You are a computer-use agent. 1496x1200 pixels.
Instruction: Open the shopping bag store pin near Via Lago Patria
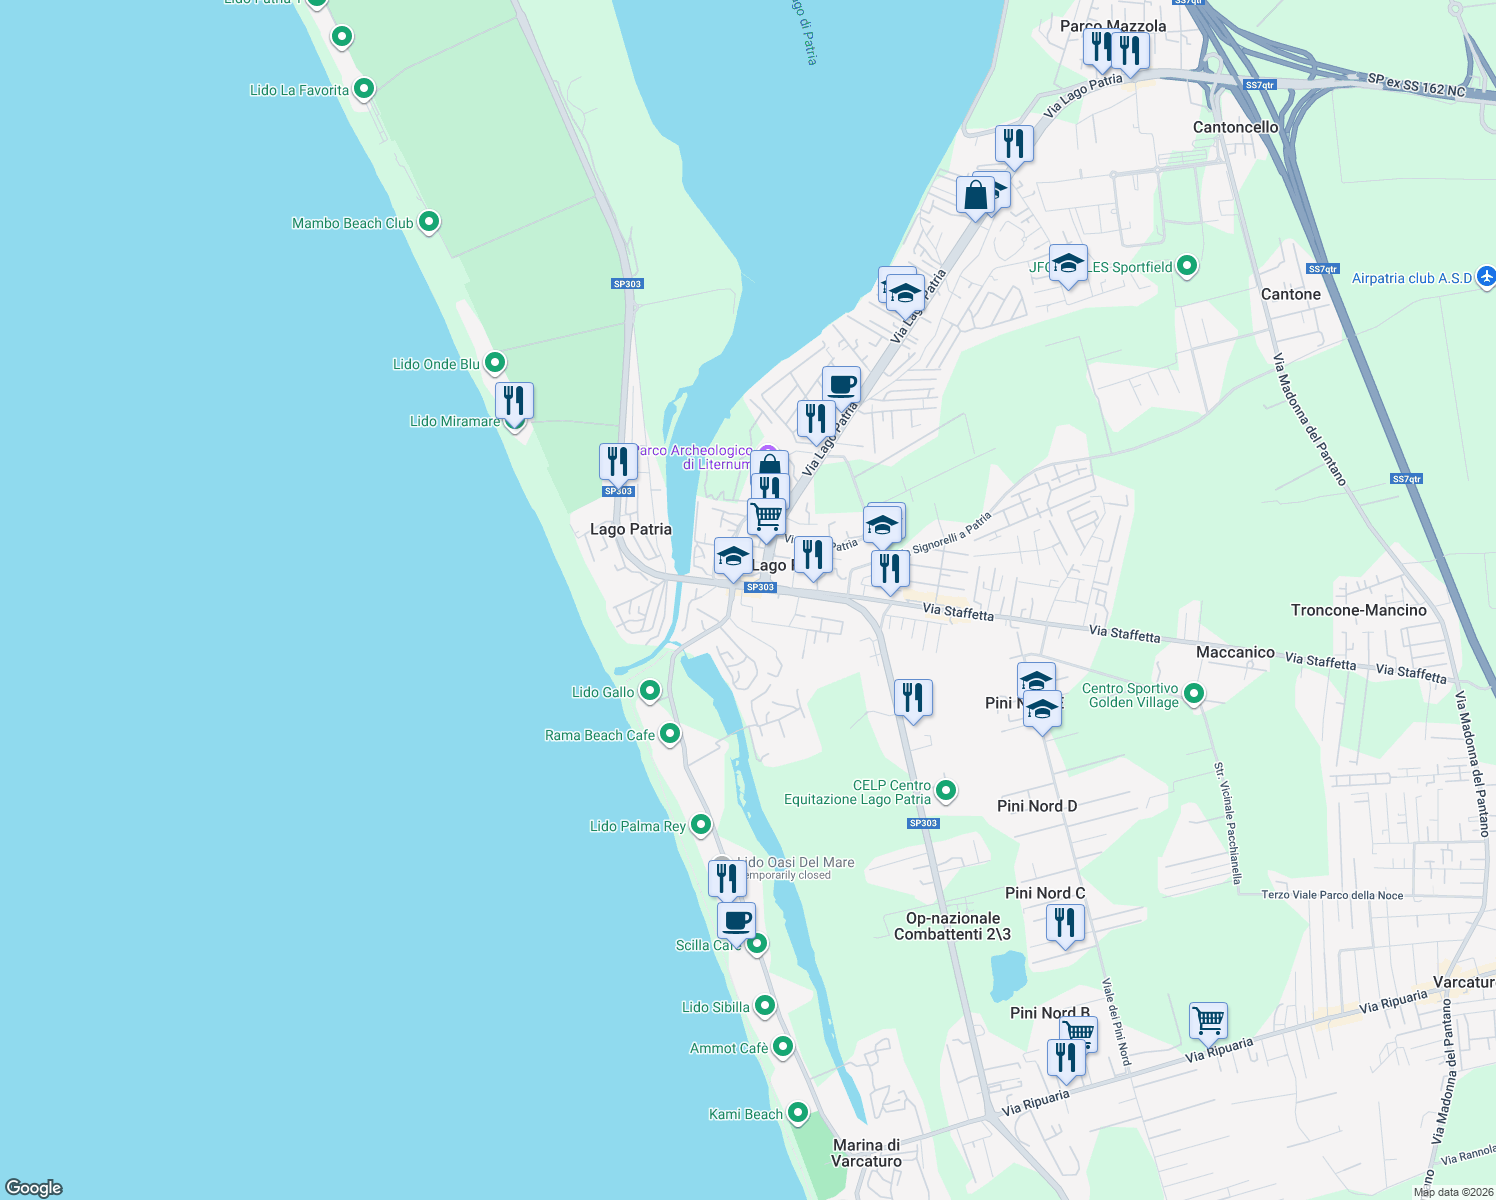tap(975, 193)
